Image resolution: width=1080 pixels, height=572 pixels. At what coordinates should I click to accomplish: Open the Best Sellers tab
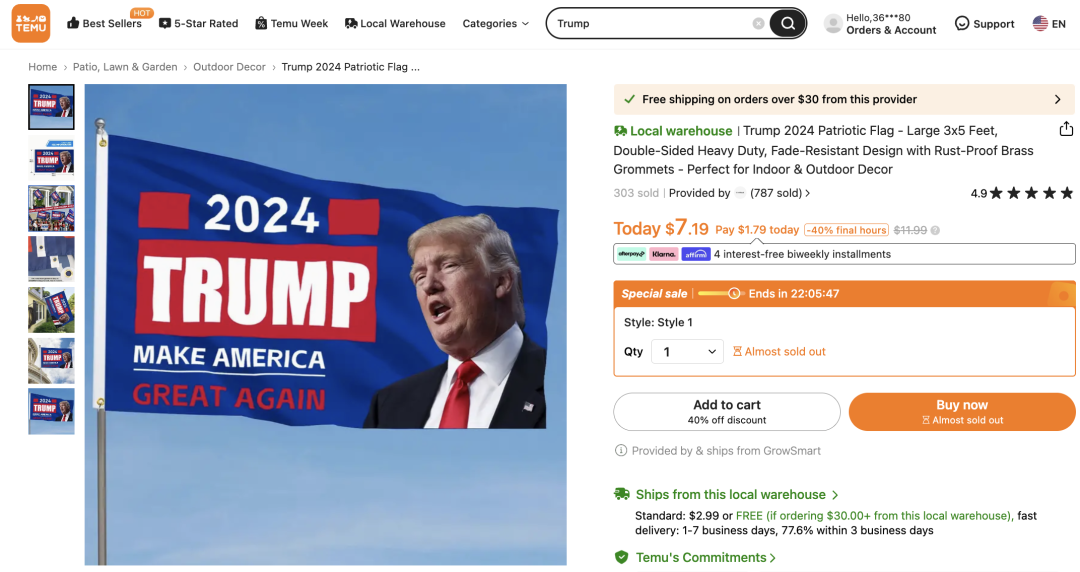click(104, 23)
